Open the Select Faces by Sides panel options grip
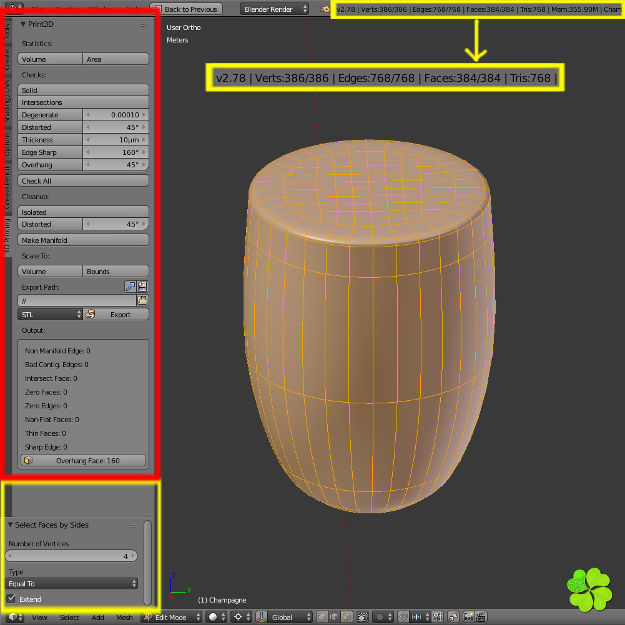The height and width of the screenshot is (625, 625). point(133,526)
